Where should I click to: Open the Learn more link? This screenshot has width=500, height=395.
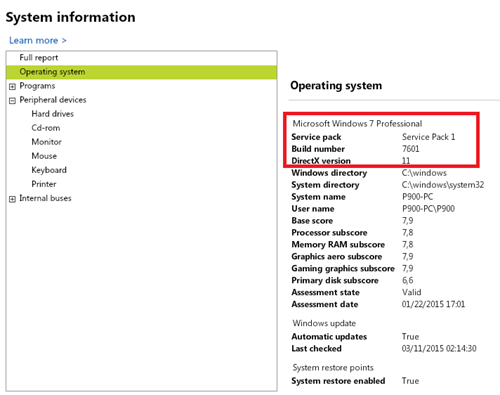click(x=38, y=40)
